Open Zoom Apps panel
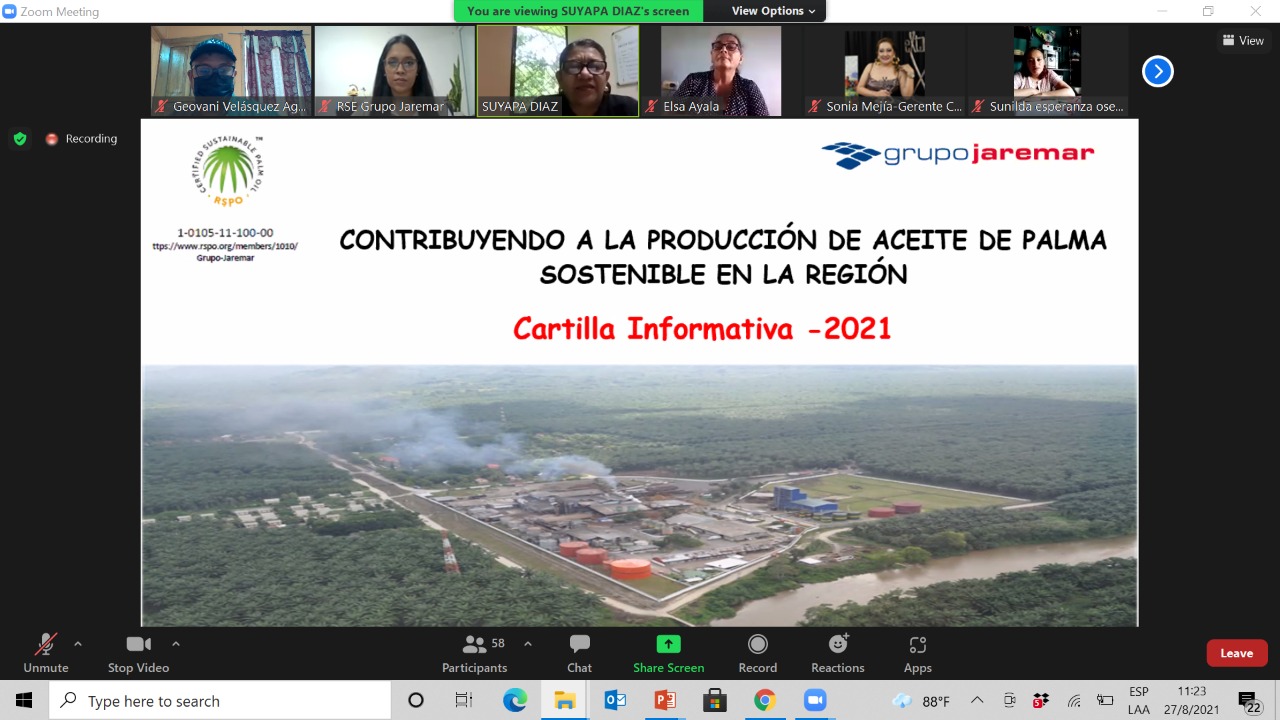The width and height of the screenshot is (1280, 720). coord(917,653)
